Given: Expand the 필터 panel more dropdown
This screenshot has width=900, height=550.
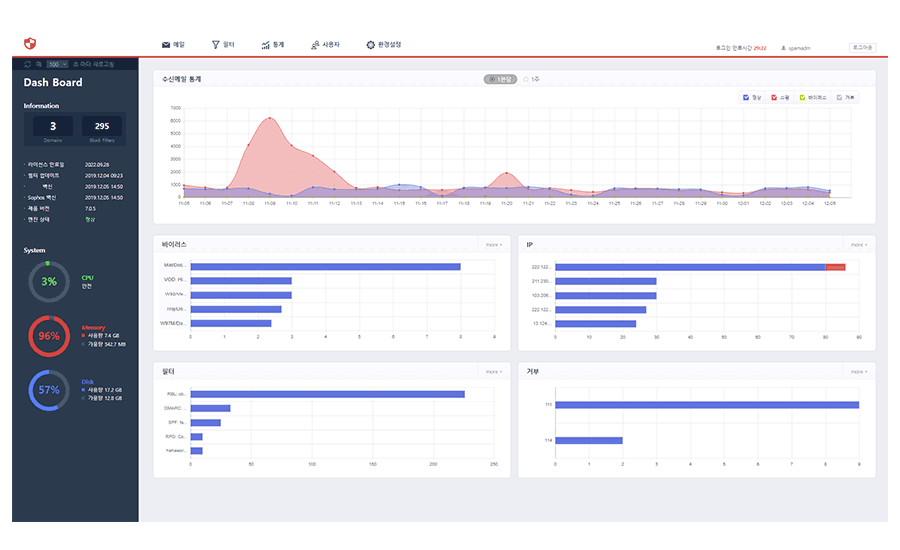Looking at the screenshot, I should tap(494, 372).
